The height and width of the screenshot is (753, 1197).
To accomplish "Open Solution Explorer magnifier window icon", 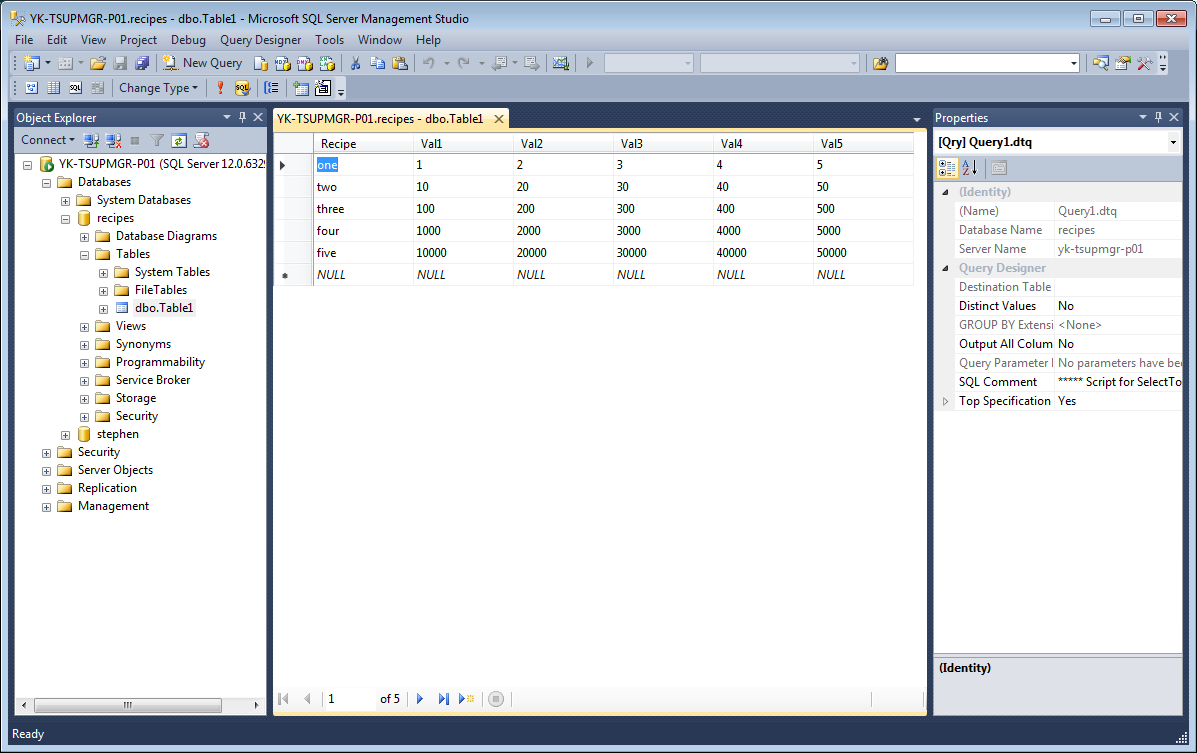I will [x=1100, y=63].
